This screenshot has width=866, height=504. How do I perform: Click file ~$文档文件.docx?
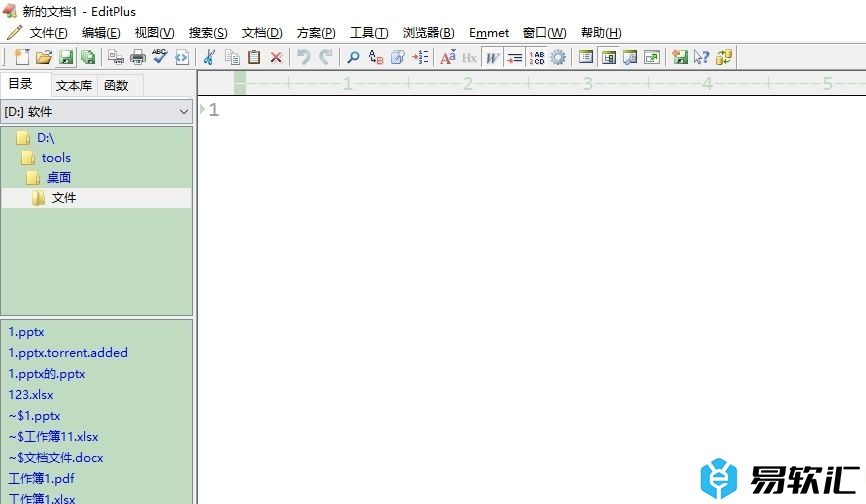(56, 458)
